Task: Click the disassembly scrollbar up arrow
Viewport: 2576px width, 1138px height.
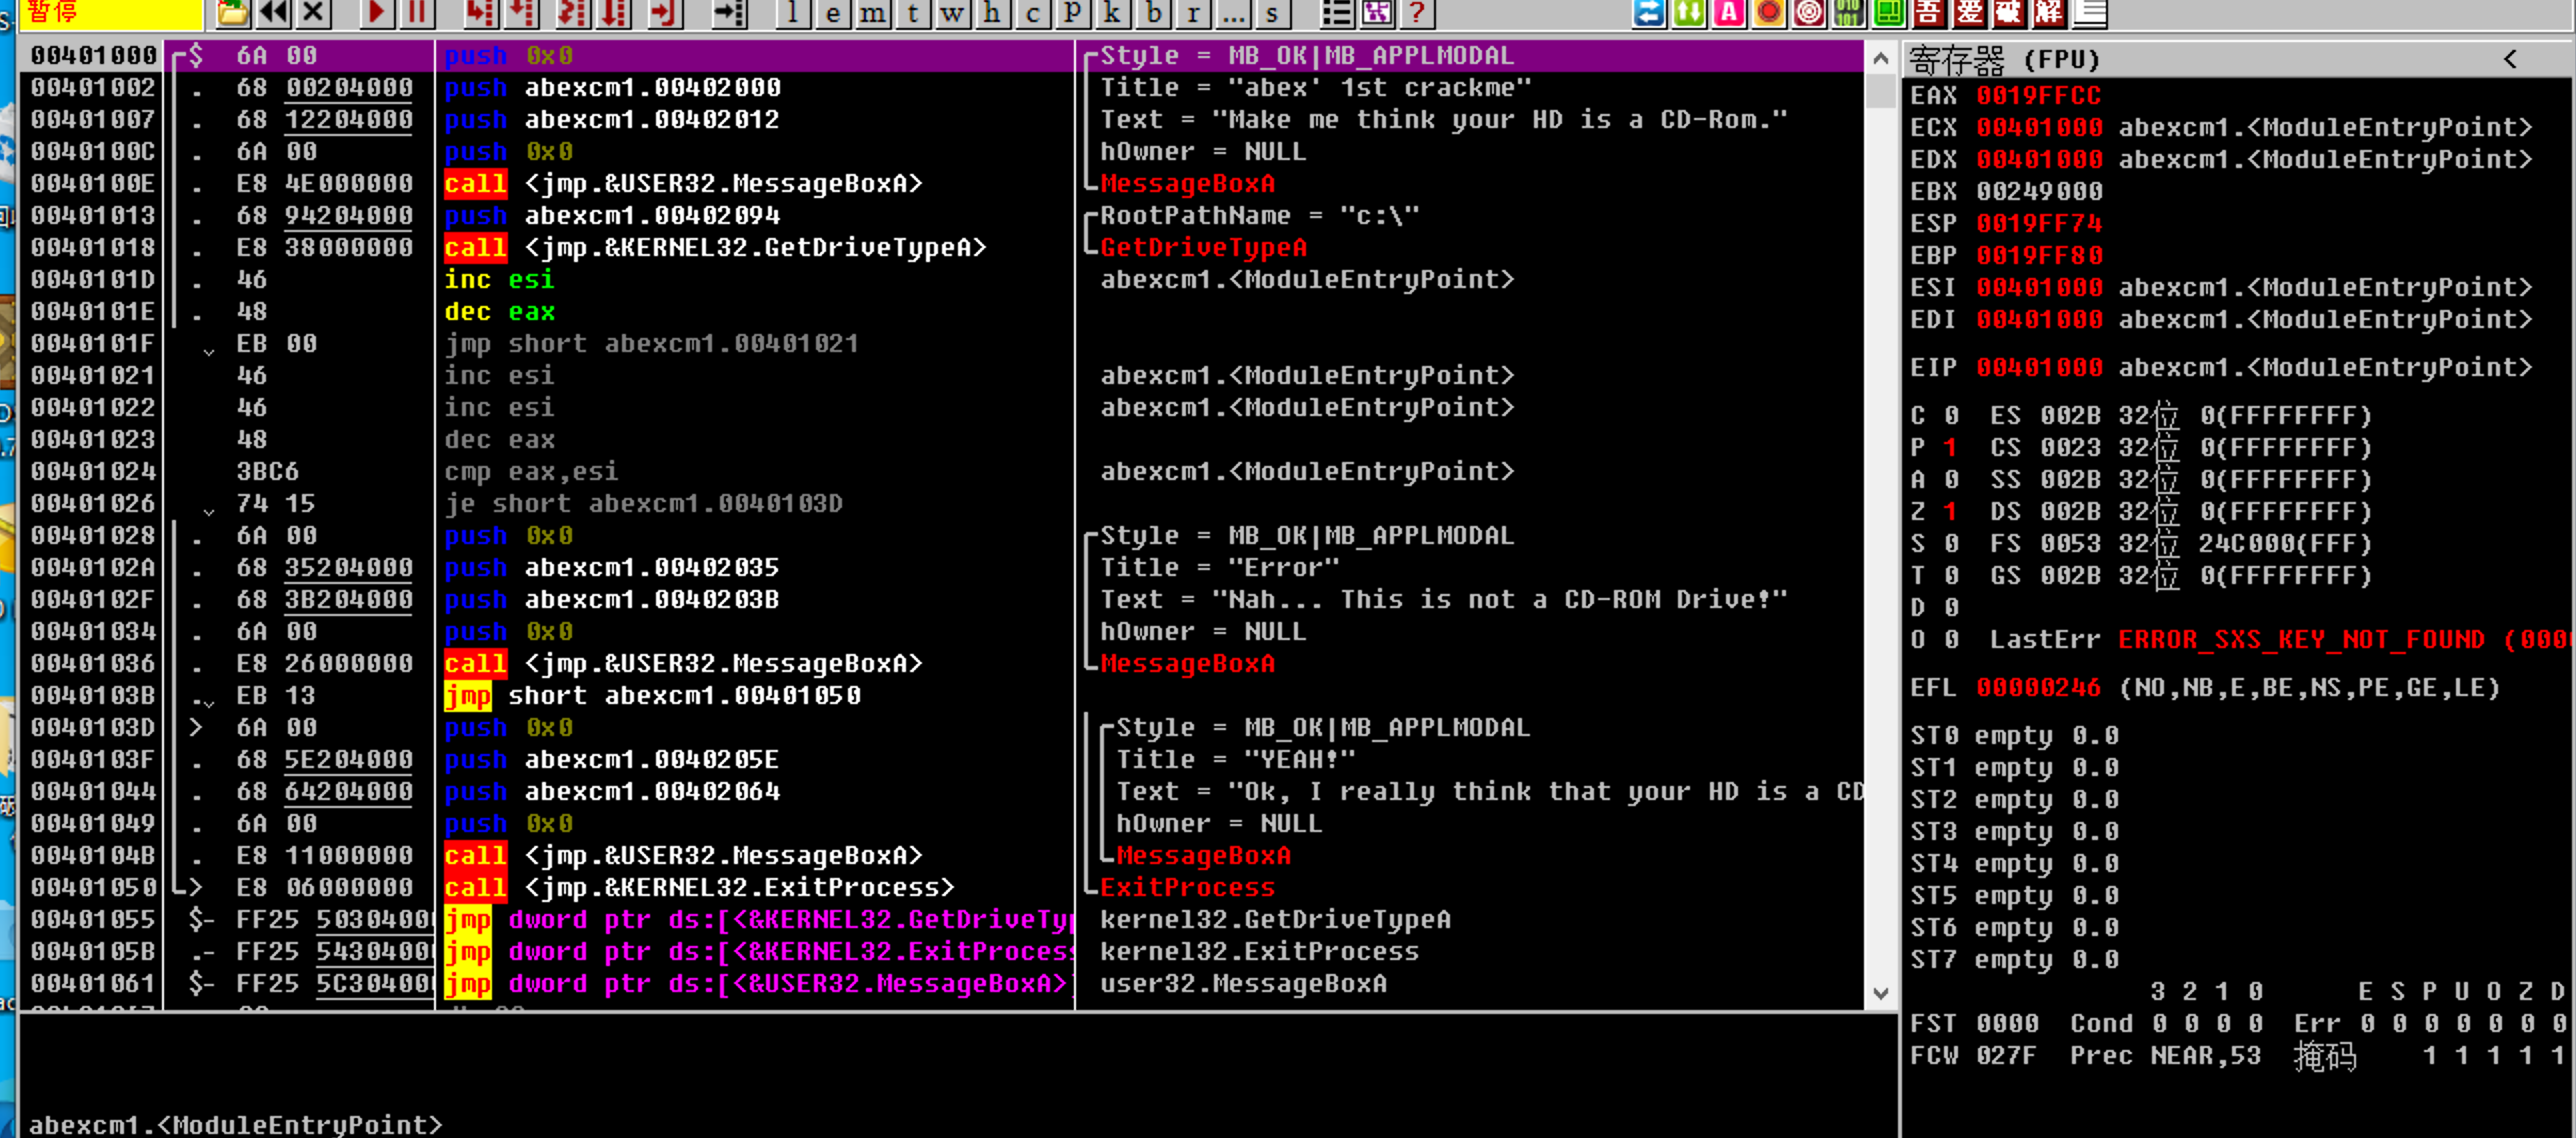Action: pyautogui.click(x=1881, y=58)
